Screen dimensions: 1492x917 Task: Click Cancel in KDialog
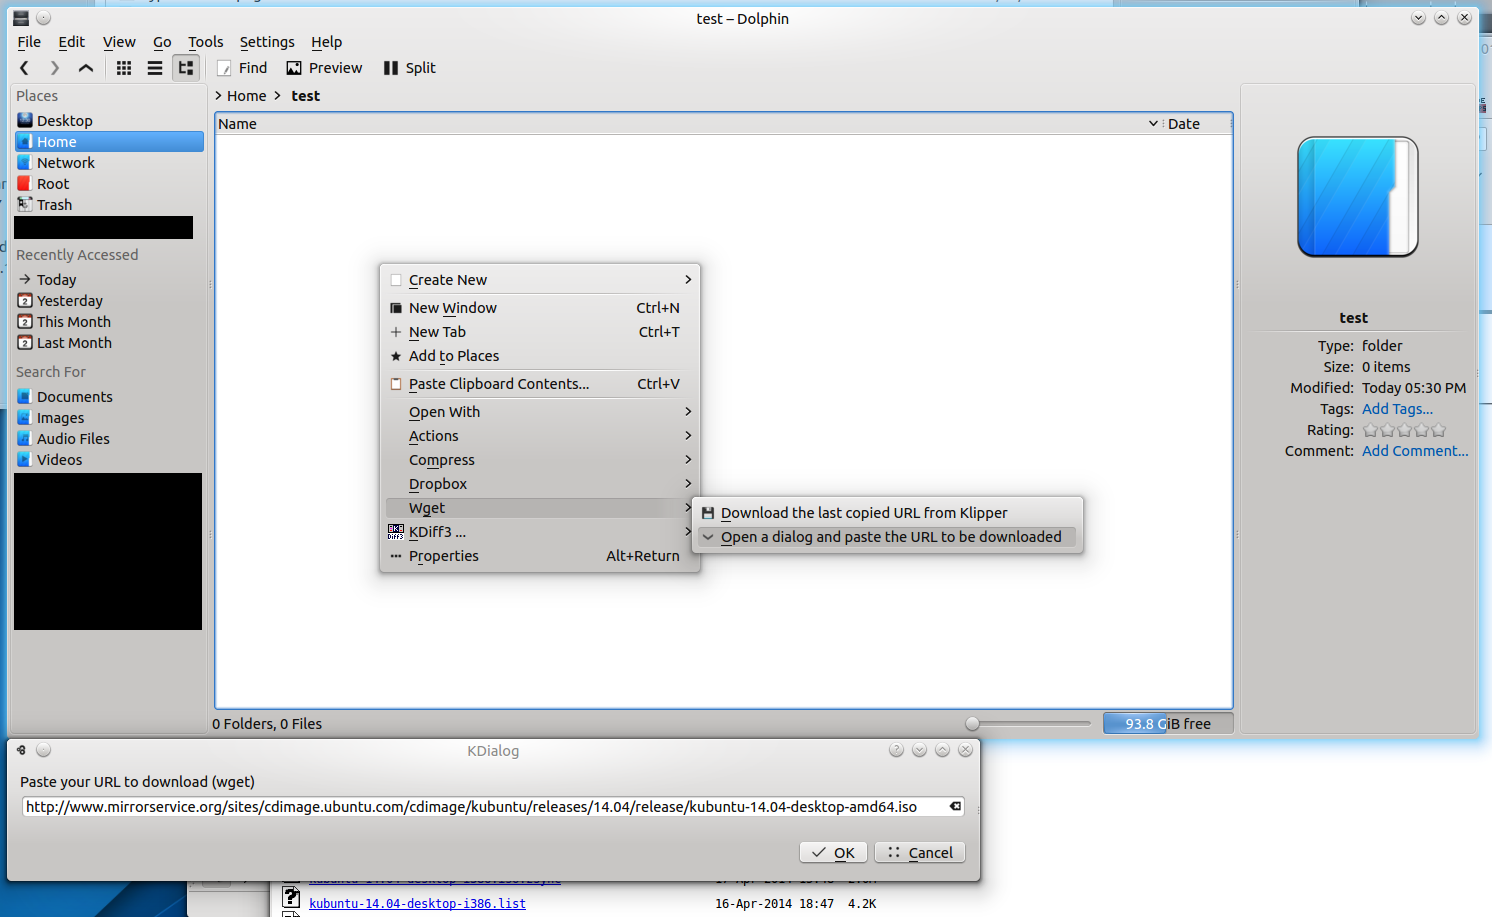pyautogui.click(x=920, y=852)
